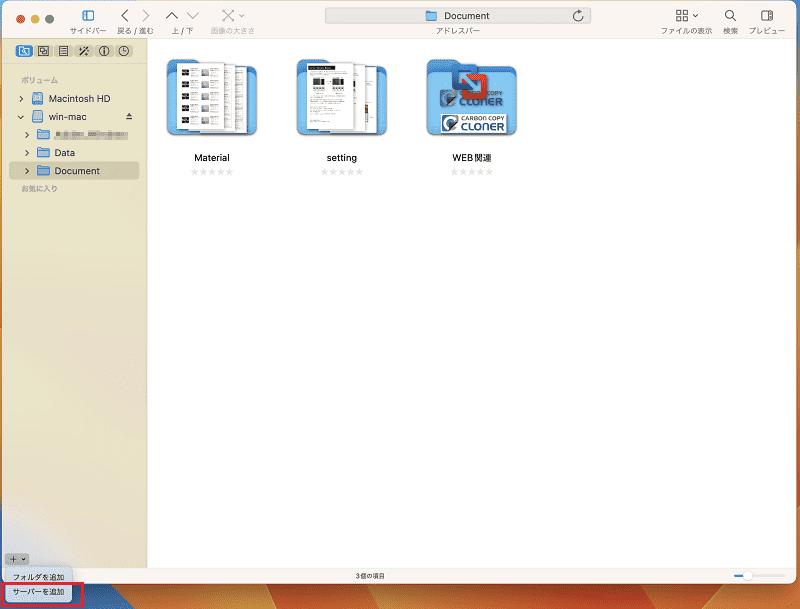Toggle the プレビュー preview panel
The width and height of the screenshot is (800, 609).
[x=766, y=16]
